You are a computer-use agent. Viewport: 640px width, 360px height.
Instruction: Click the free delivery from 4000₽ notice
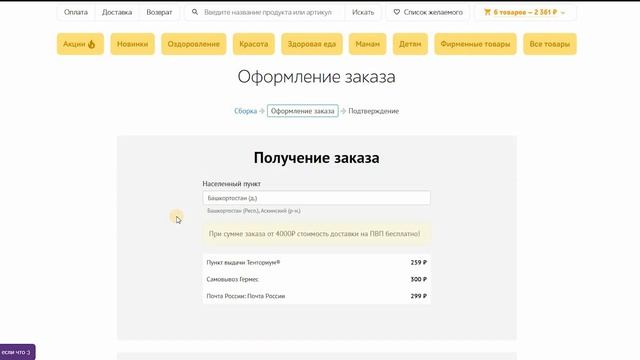coord(316,234)
